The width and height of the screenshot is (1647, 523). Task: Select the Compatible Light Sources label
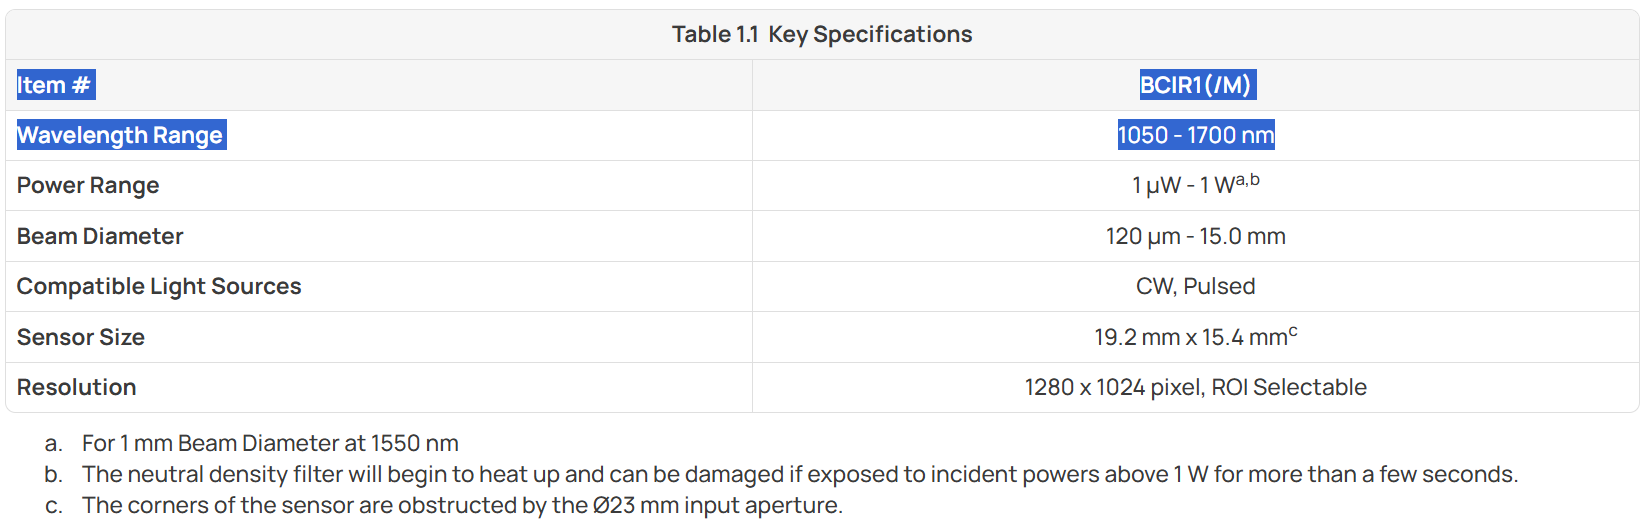coord(159,286)
